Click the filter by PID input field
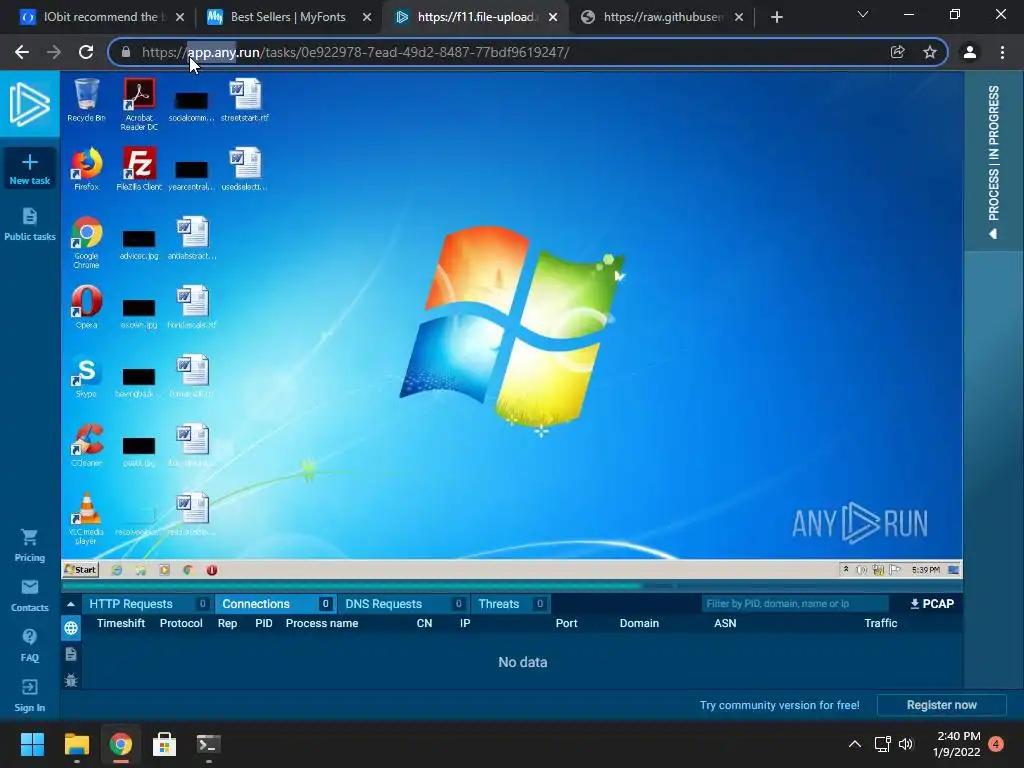 pyautogui.click(x=795, y=604)
